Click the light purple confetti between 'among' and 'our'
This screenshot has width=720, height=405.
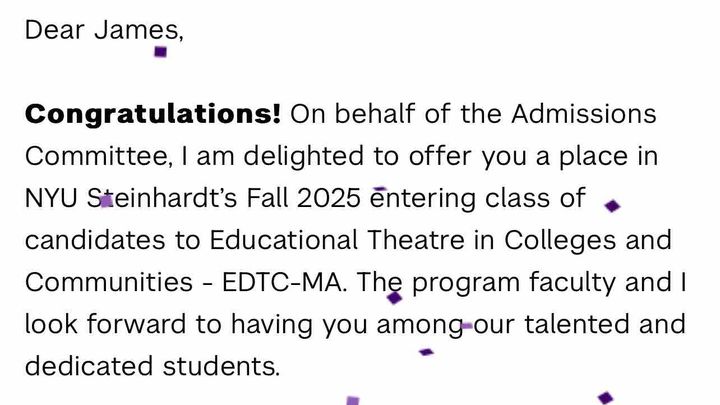tap(467, 326)
